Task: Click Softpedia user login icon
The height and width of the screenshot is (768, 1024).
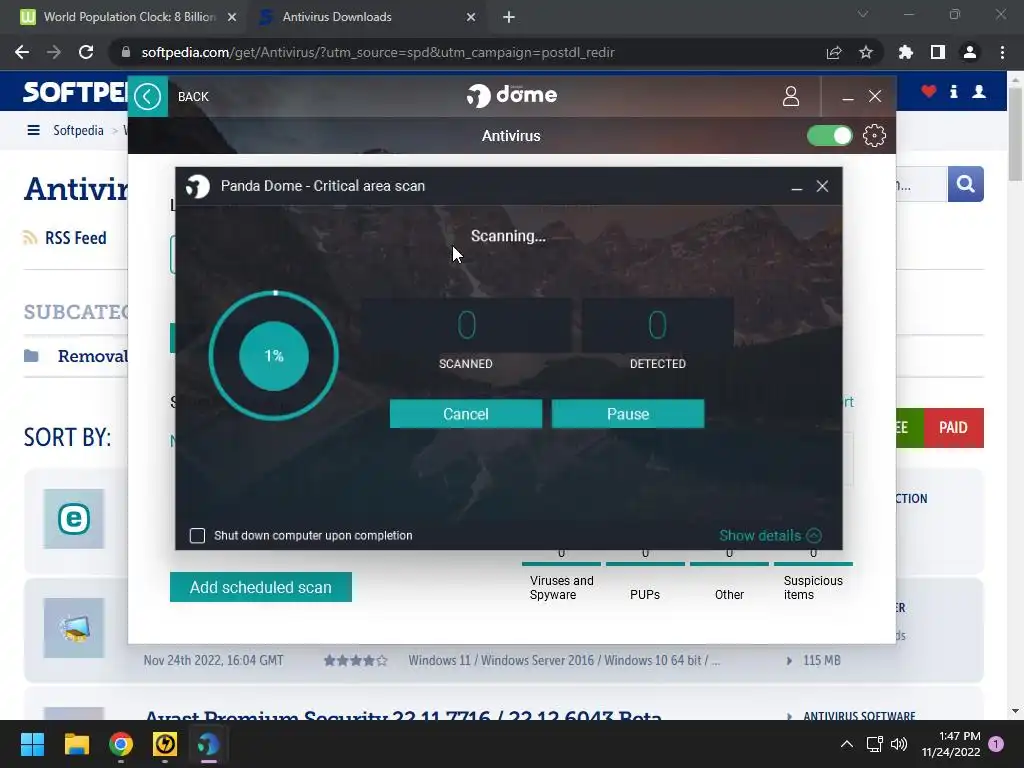Action: click(979, 91)
